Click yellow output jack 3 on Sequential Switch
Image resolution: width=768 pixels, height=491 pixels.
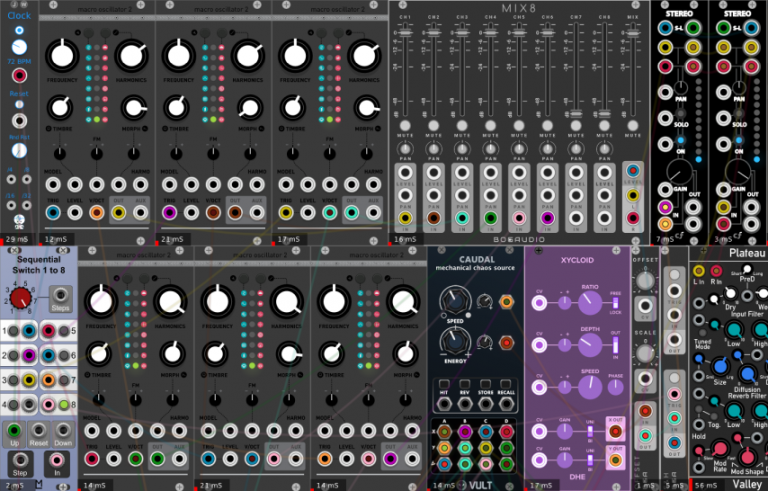click(29, 380)
